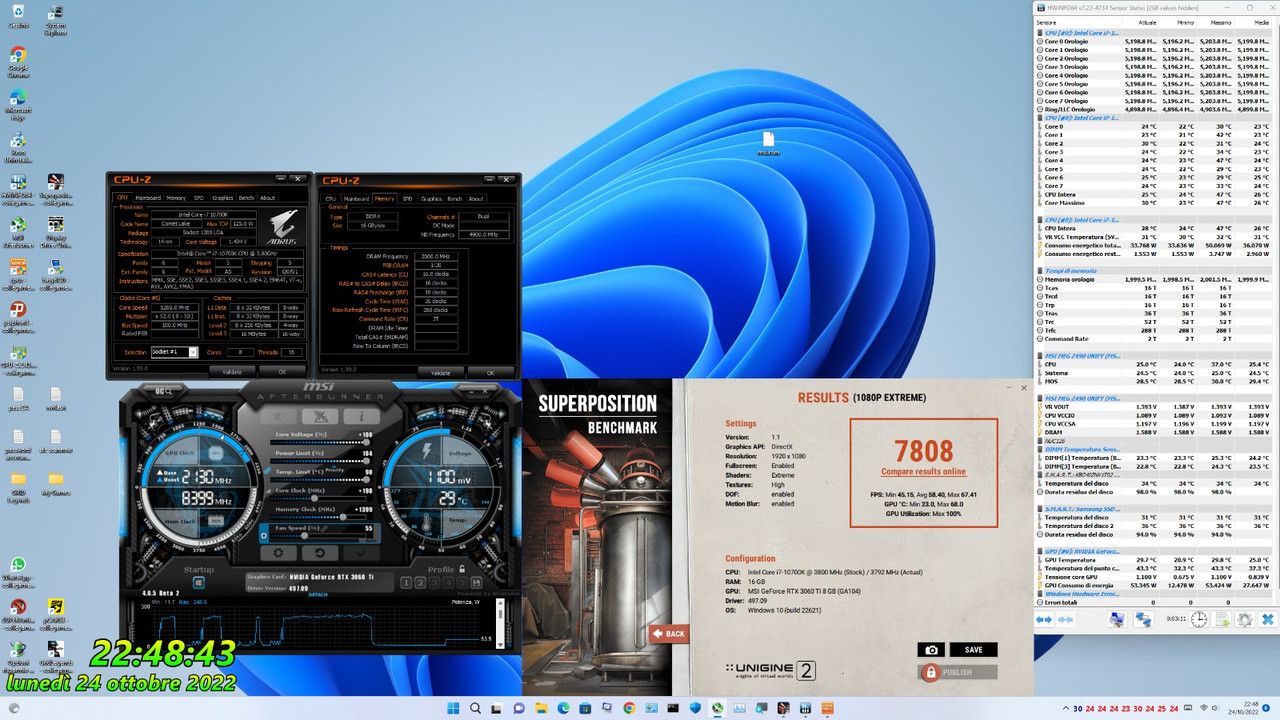Image resolution: width=1280 pixels, height=720 pixels.
Task: Open the SPD tab in left CPU-Z
Action: [199, 198]
